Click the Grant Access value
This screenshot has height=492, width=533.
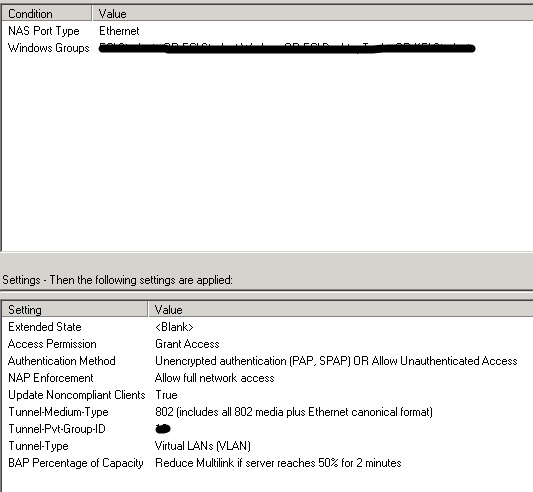point(187,344)
